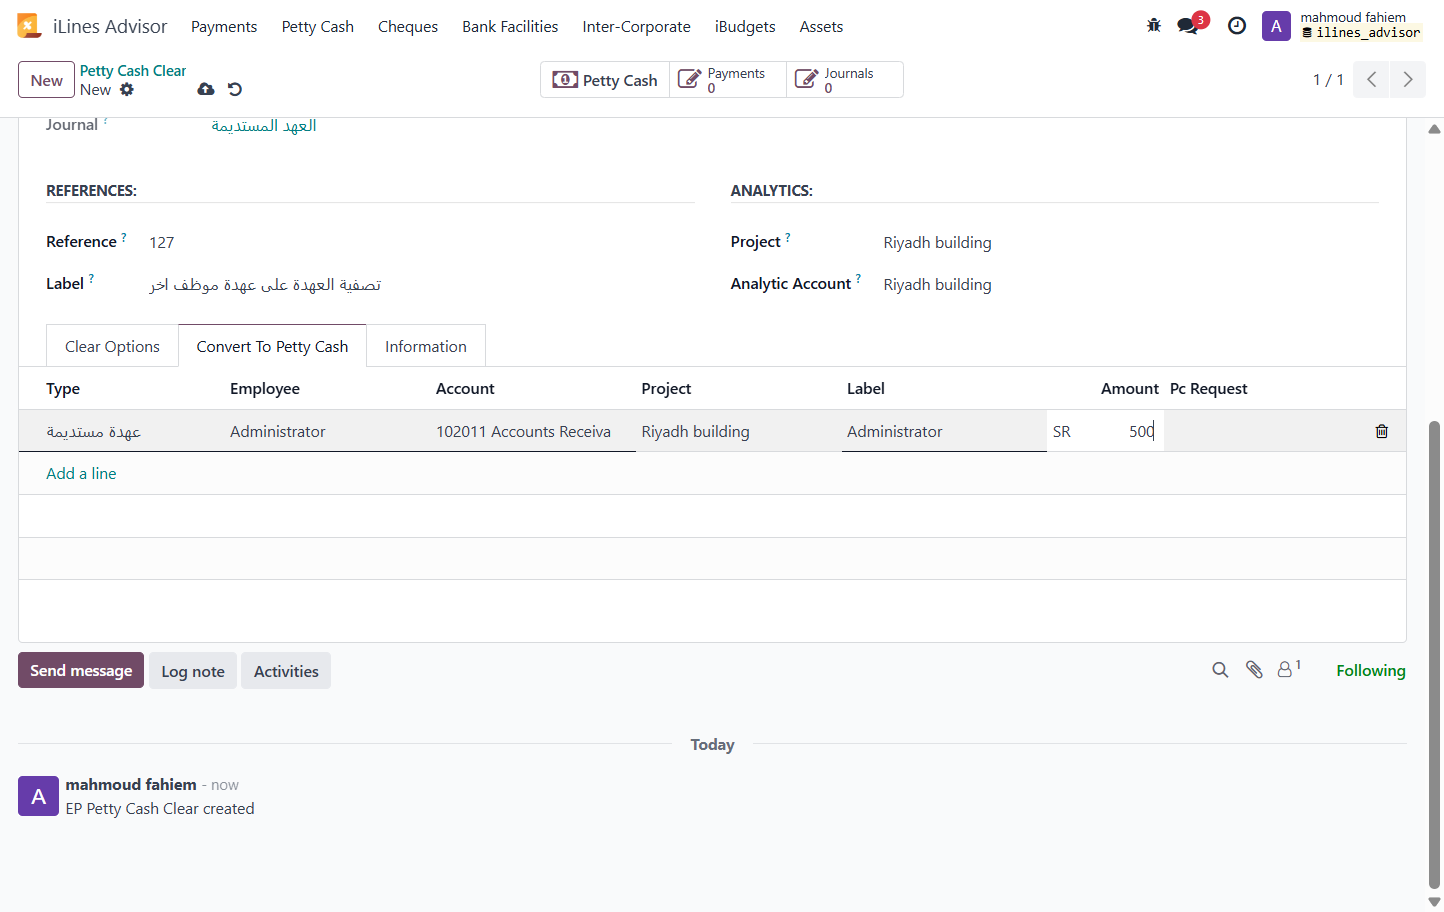This screenshot has width=1444, height=912.
Task: Attach files with the paperclip icon
Action: tap(1254, 670)
